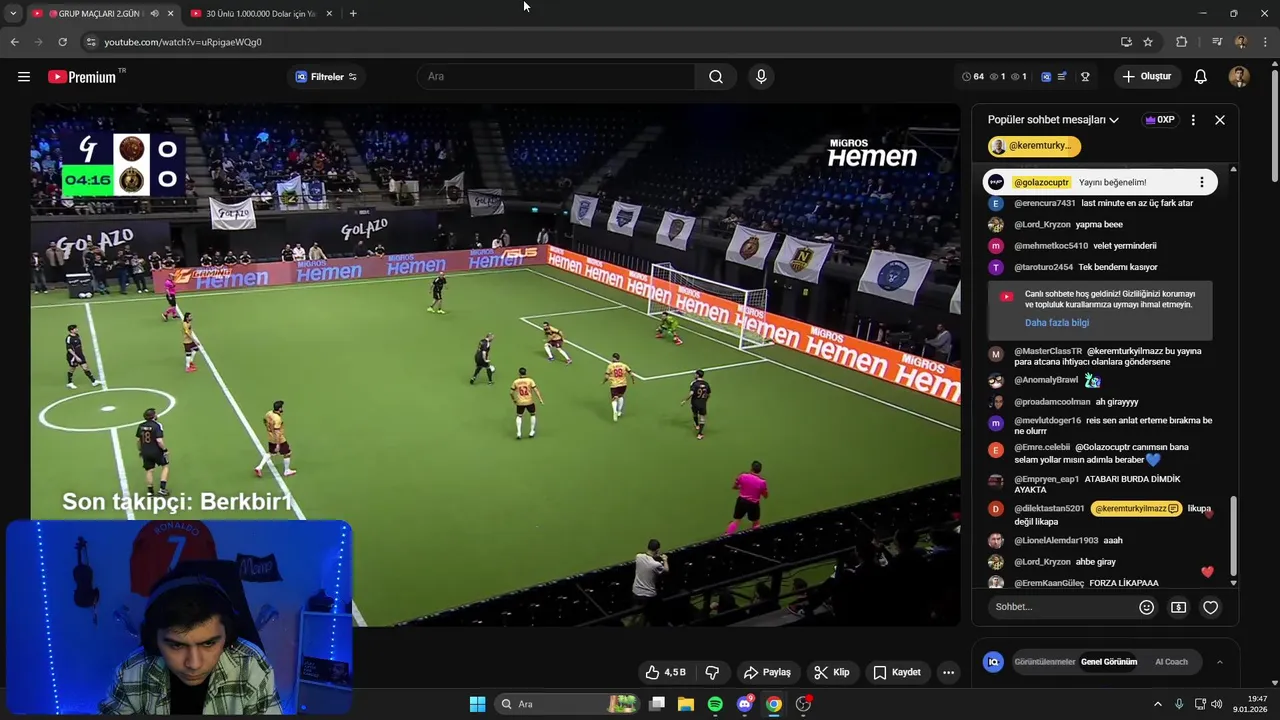1280x720 pixels.
Task: Open the install/cast icon in address bar
Action: click(1126, 42)
